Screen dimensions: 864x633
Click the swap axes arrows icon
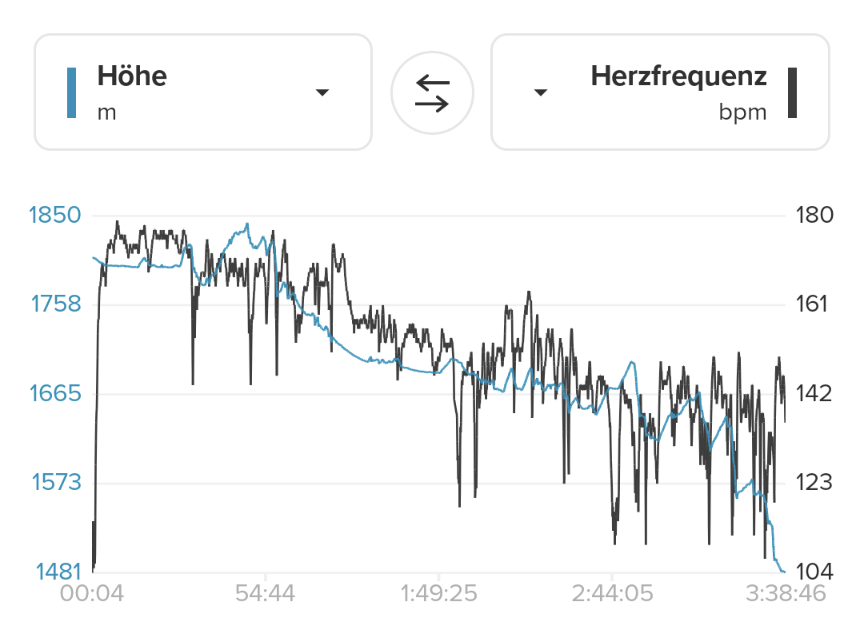tap(432, 92)
